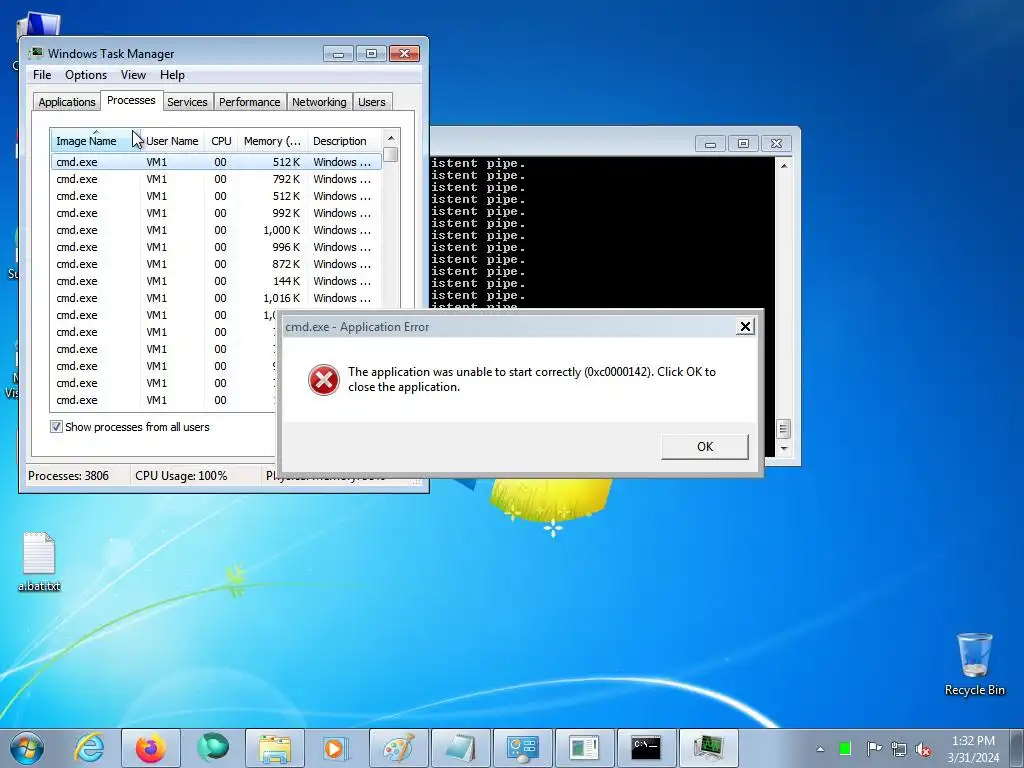Open Paint from the taskbar
Image resolution: width=1024 pixels, height=768 pixels.
pyautogui.click(x=398, y=748)
